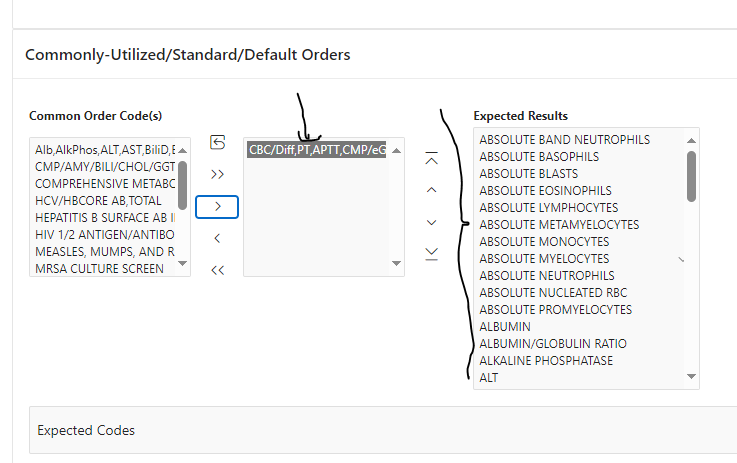Viewport: 737px width, 463px height.
Task: Click the Expected Results list scrollbar thumb
Action: click(x=691, y=176)
